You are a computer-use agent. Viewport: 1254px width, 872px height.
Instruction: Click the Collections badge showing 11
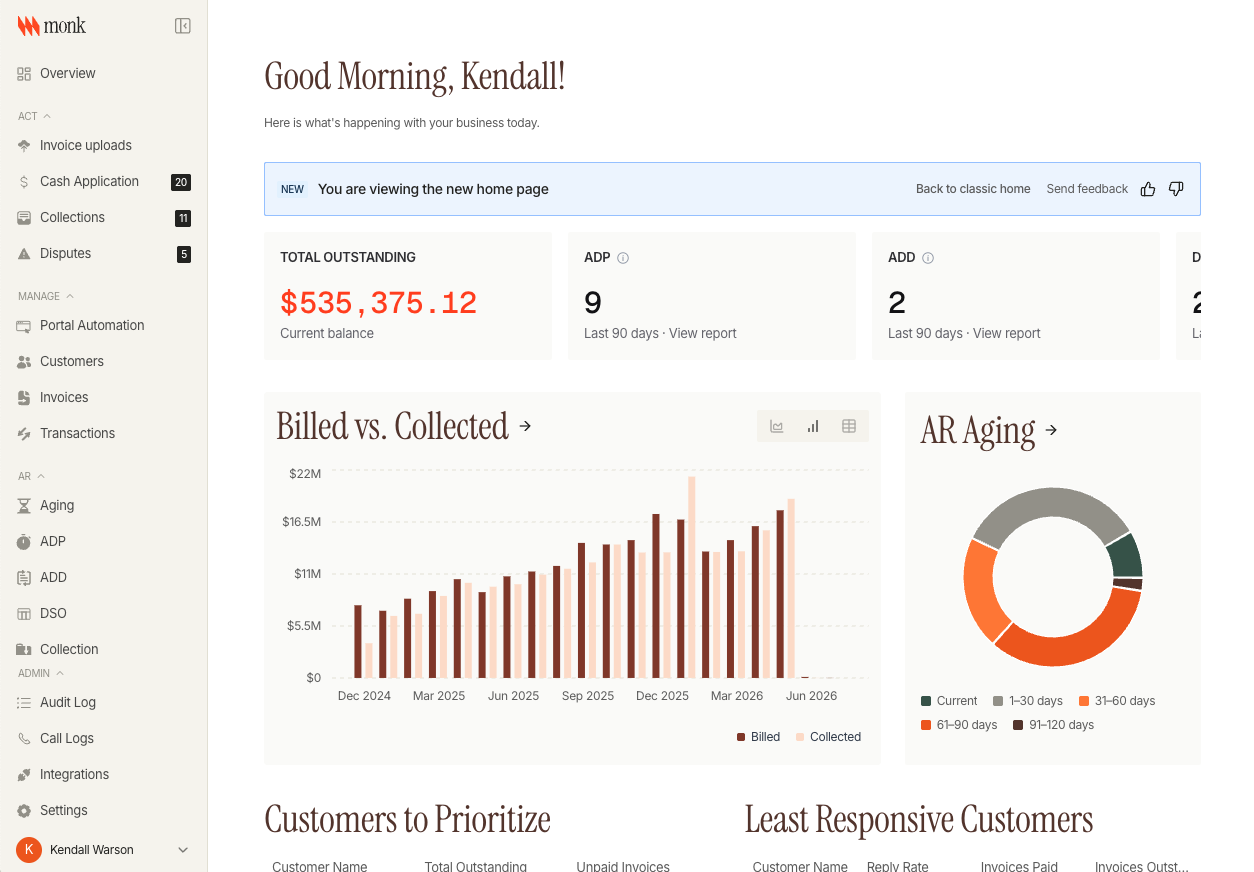coord(183,218)
